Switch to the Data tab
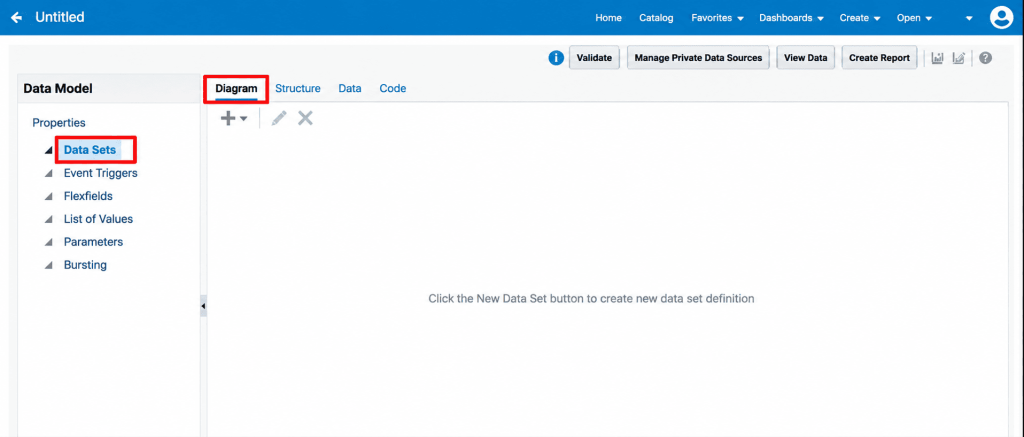 pyautogui.click(x=350, y=88)
